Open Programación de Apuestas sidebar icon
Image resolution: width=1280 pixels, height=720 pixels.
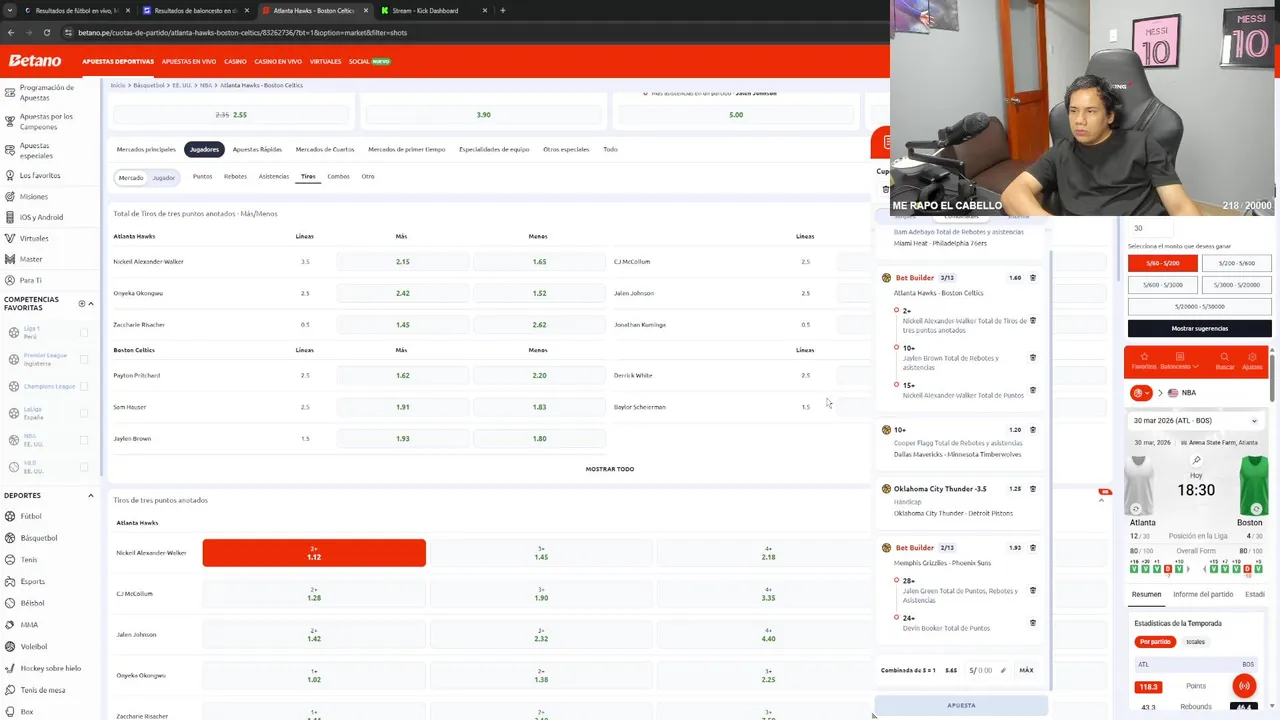click(9, 92)
